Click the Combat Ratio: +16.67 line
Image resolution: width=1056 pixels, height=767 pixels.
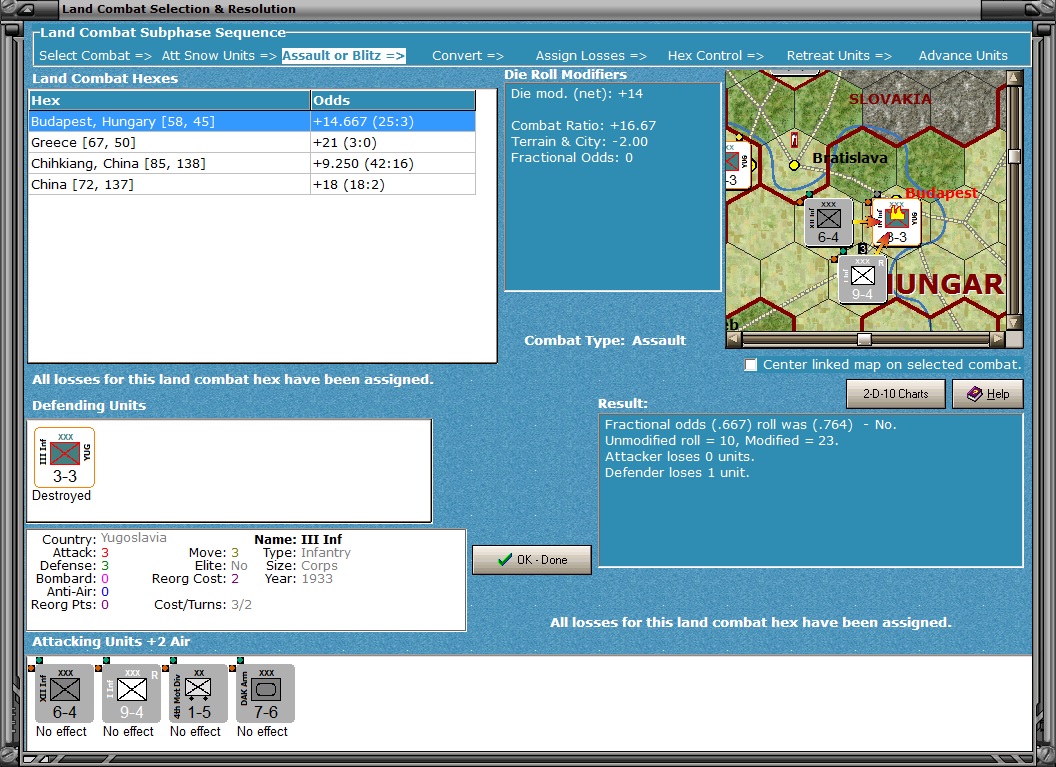pyautogui.click(x=583, y=125)
